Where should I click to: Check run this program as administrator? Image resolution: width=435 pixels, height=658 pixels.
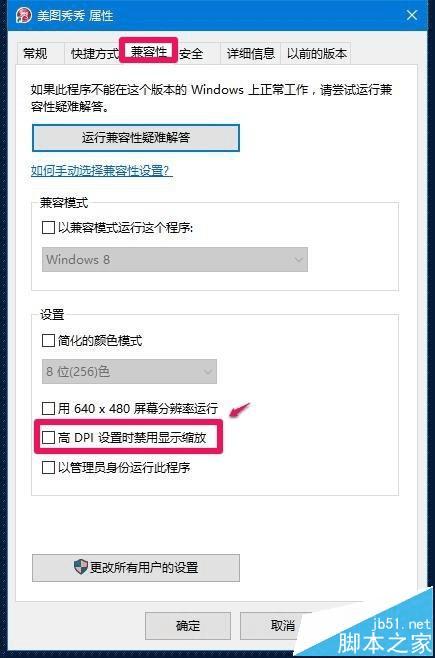[x=48, y=467]
